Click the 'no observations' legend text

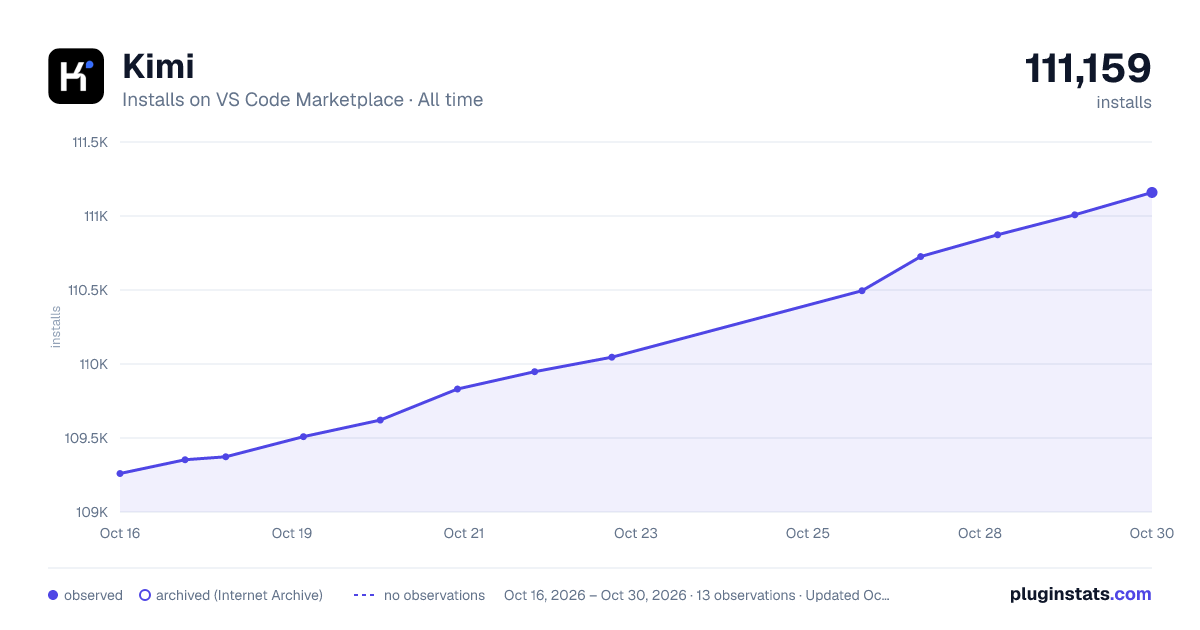(434, 595)
